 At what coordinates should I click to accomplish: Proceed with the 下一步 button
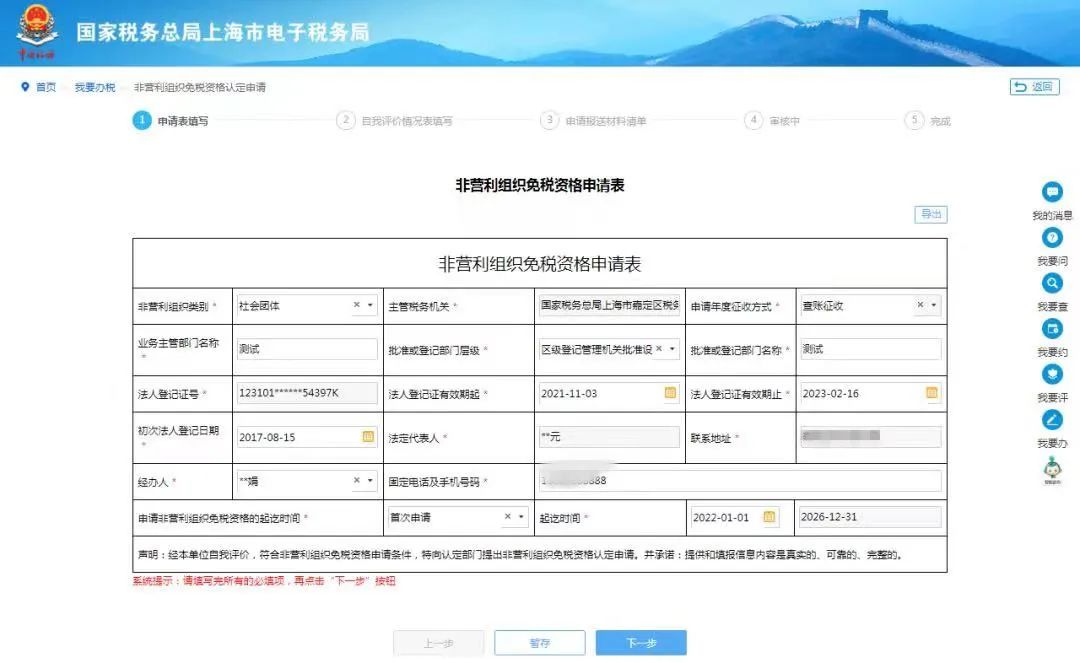coord(641,643)
